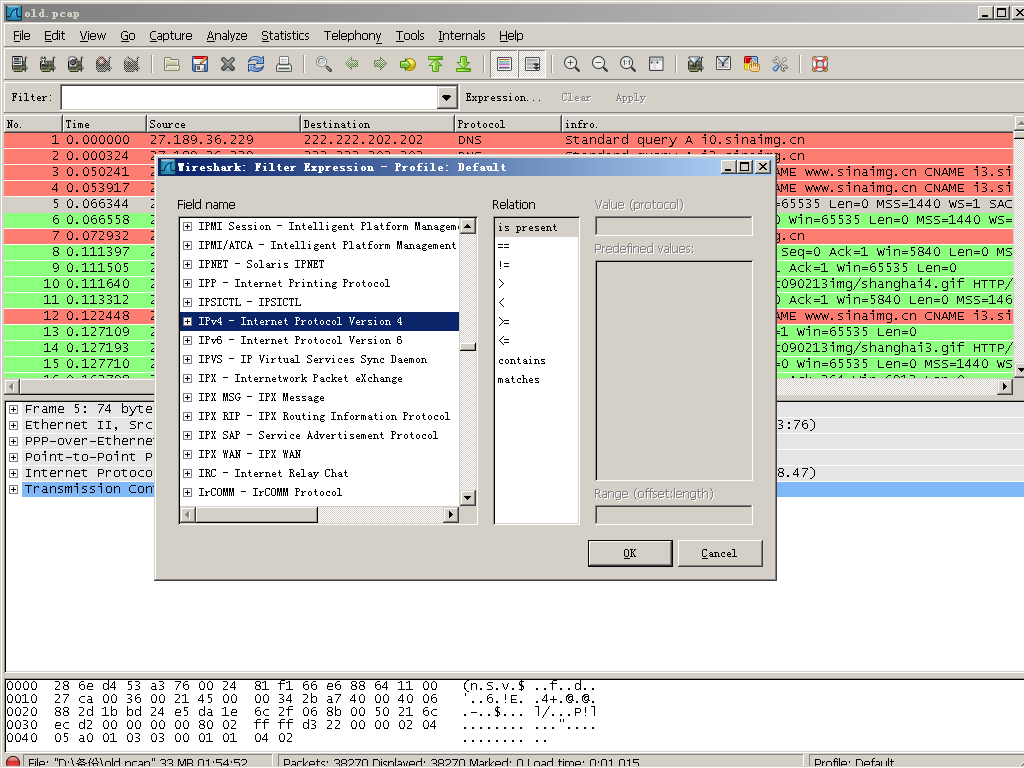This screenshot has width=1024, height=768.
Task: Click the resize all columns icon
Action: pos(656,64)
